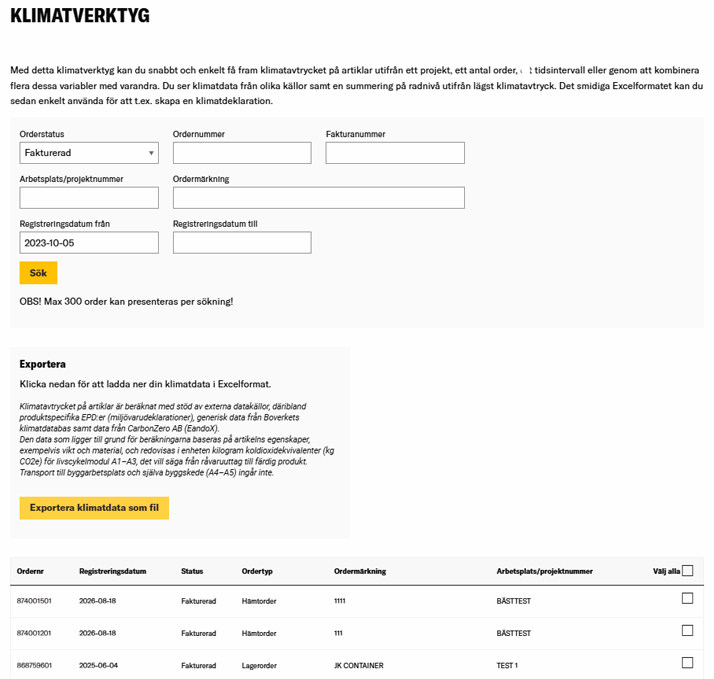Screen dimensions: 714x679
Task: Click date 2025-06-04 in table
Action: (98, 666)
